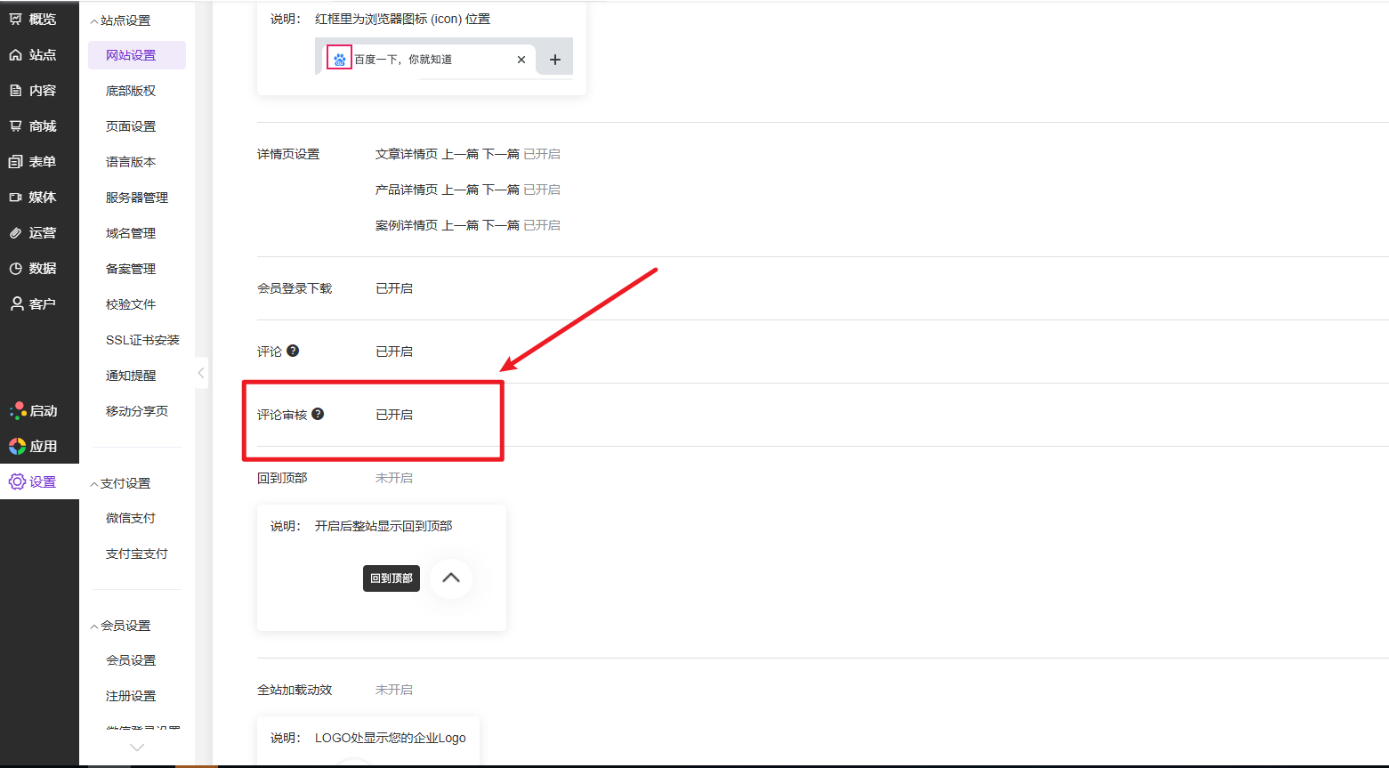Screen dimensions: 1389x768
Task: Click the Baidu paw icon in the tab preview
Action: tap(339, 59)
